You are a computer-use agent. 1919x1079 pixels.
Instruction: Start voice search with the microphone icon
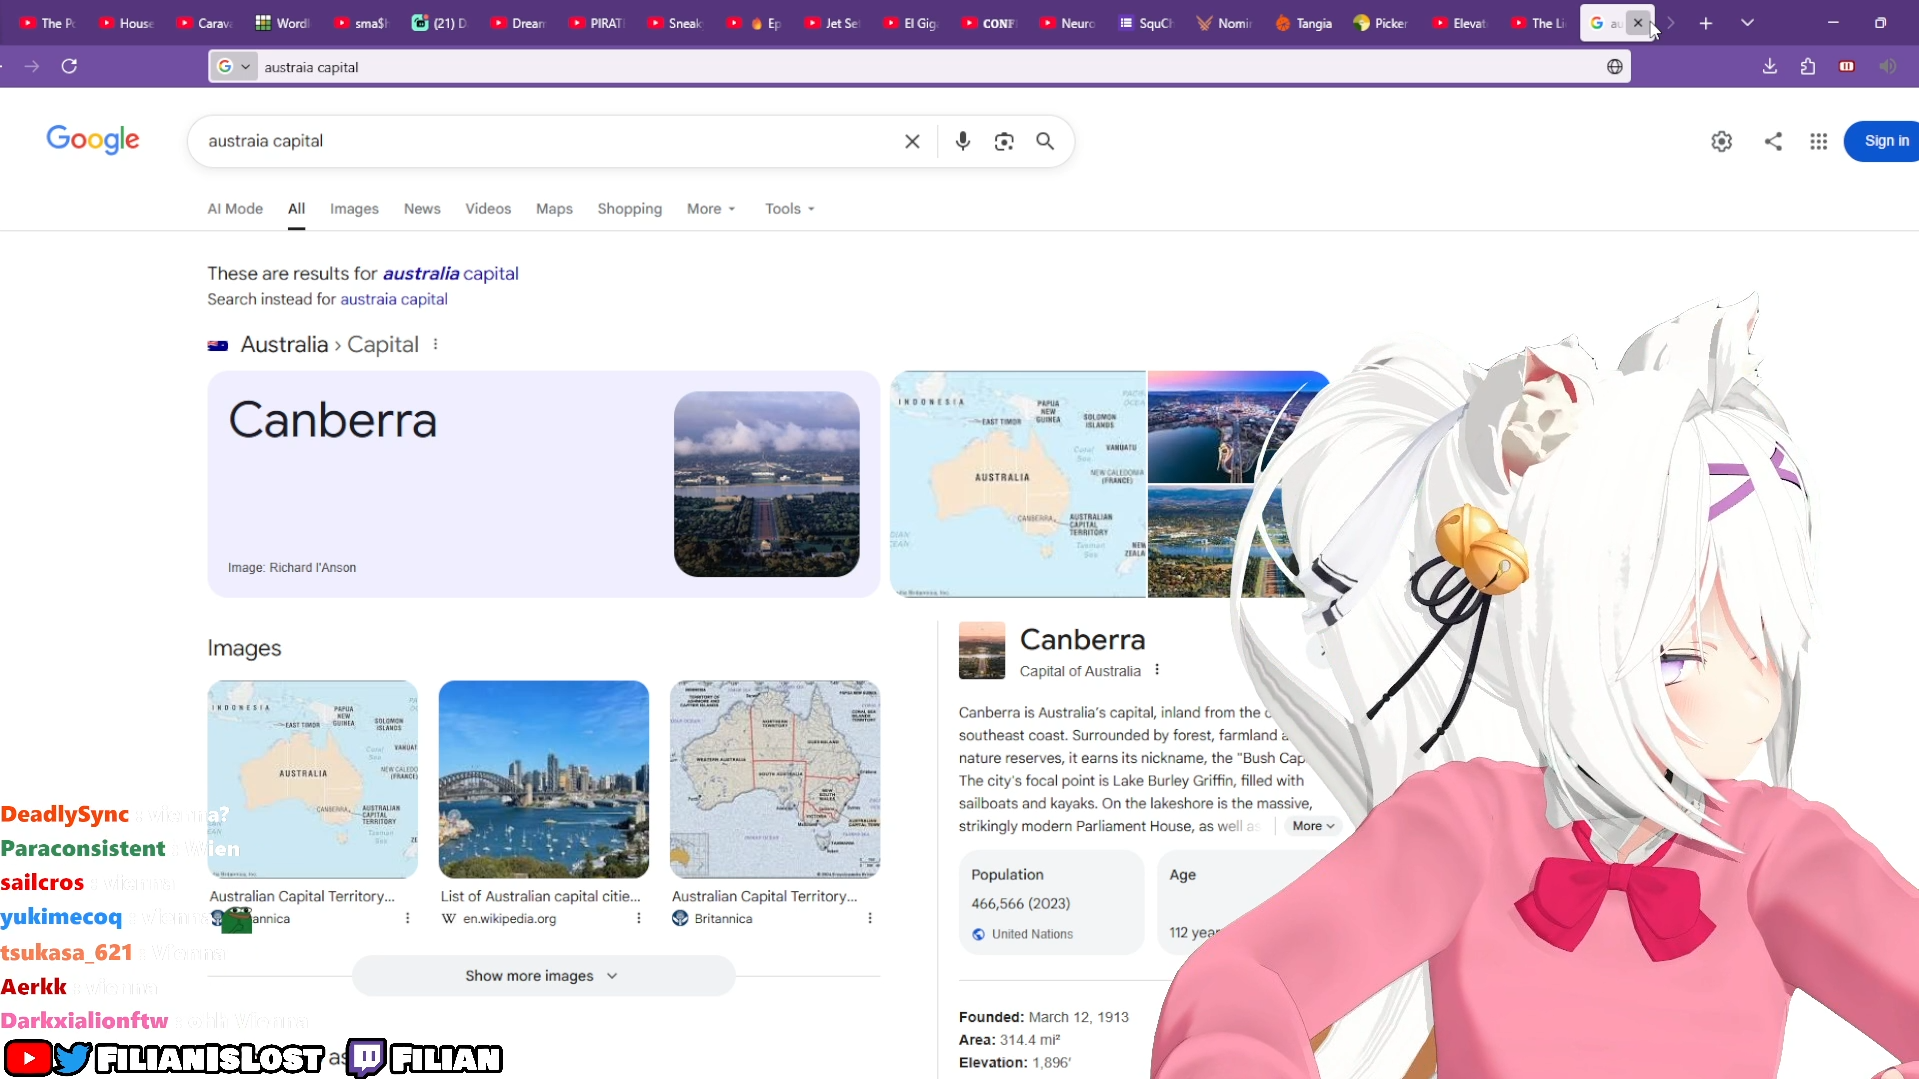(x=962, y=142)
